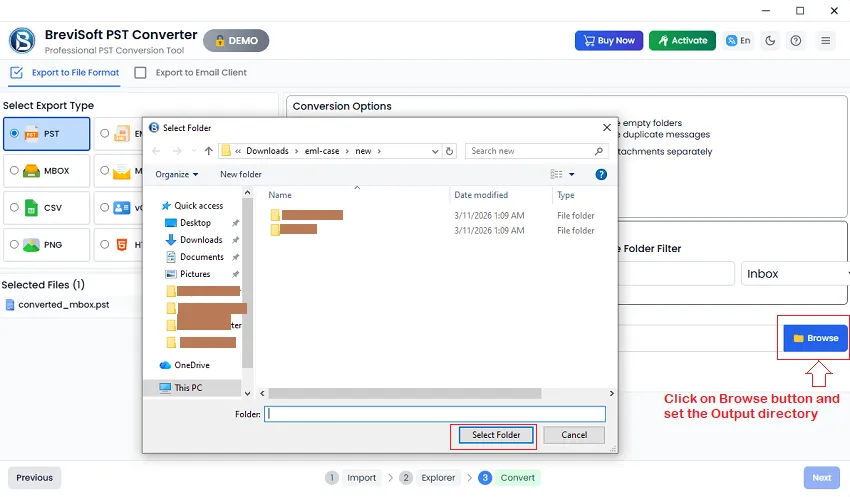Click the Buy Now button

pos(609,41)
